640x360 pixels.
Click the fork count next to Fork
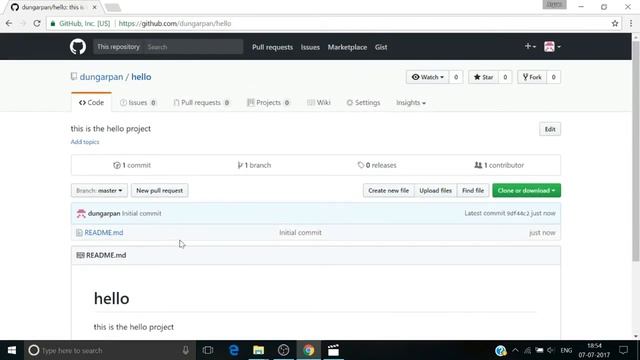pos(553,77)
